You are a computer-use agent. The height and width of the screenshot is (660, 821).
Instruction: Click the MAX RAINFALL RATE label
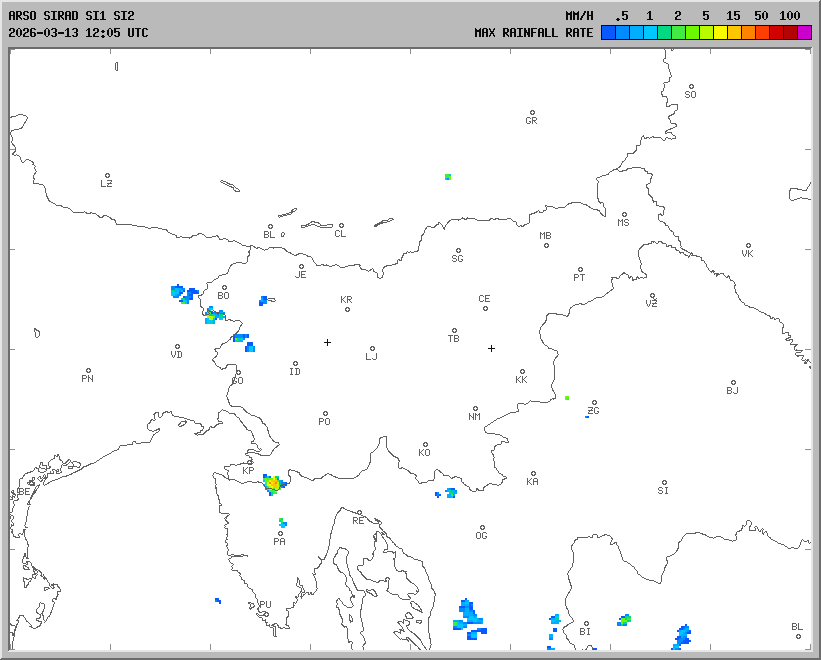tap(533, 33)
